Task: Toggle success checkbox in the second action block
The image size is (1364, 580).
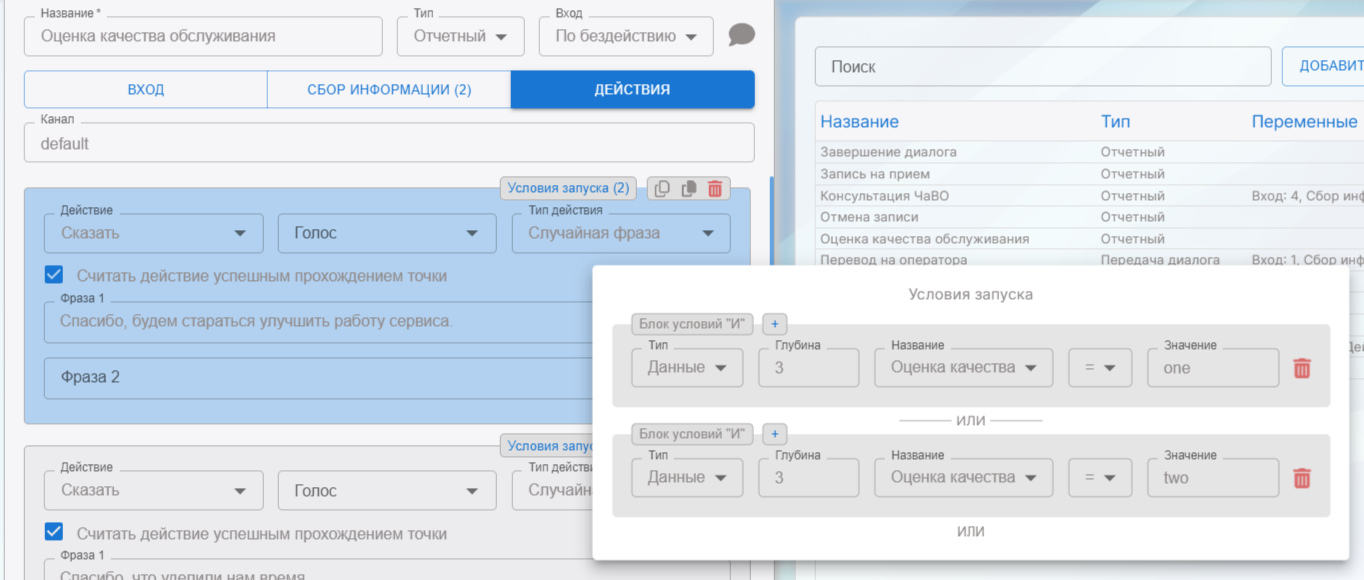Action: pos(54,533)
